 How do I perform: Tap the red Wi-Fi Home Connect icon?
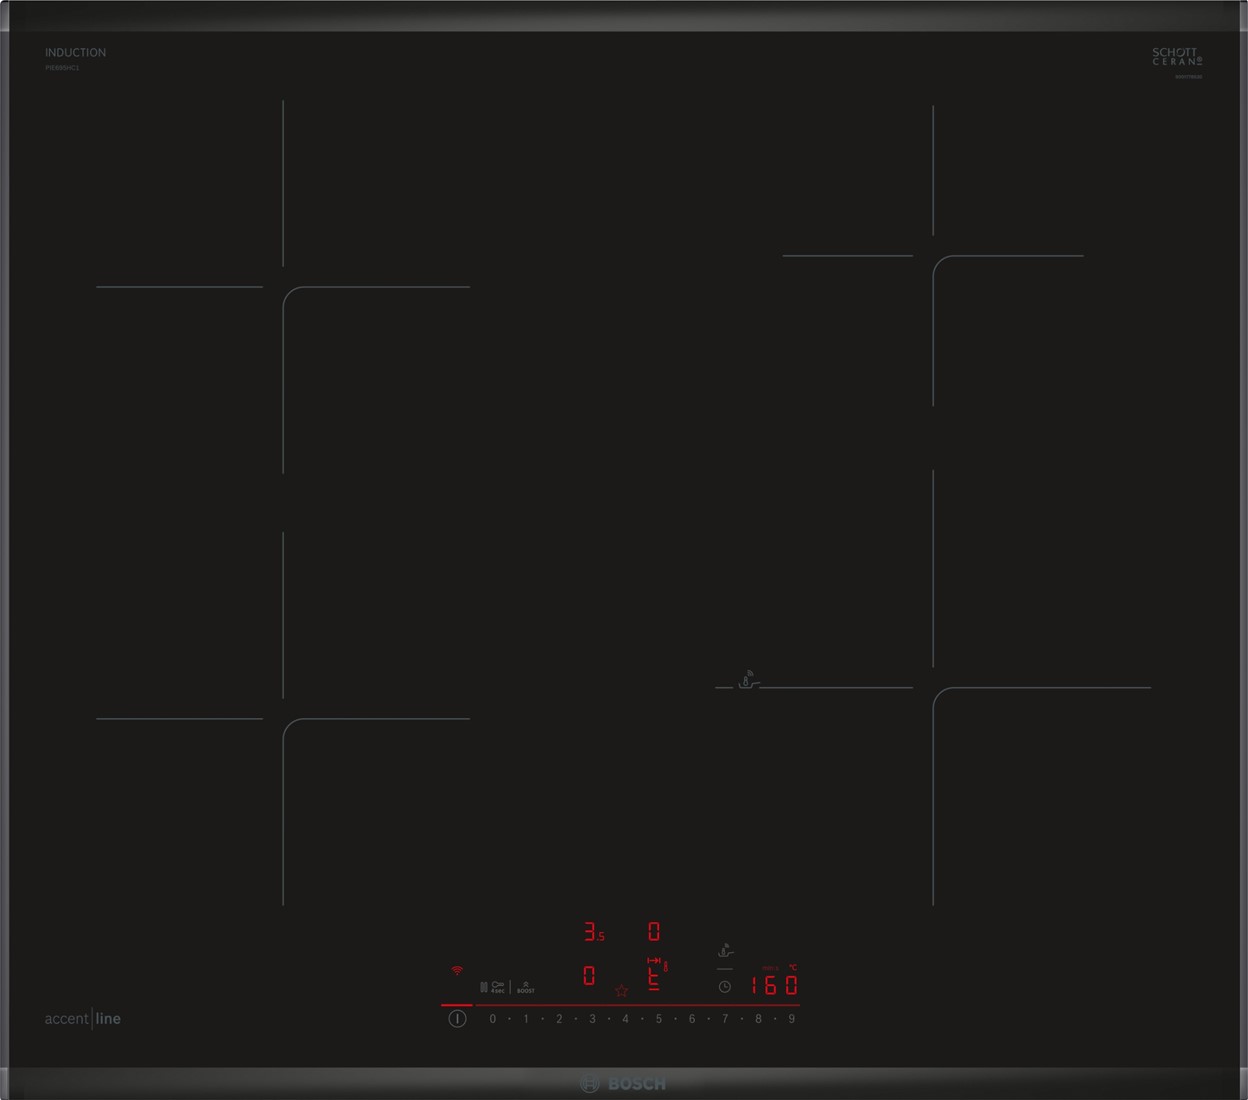457,970
